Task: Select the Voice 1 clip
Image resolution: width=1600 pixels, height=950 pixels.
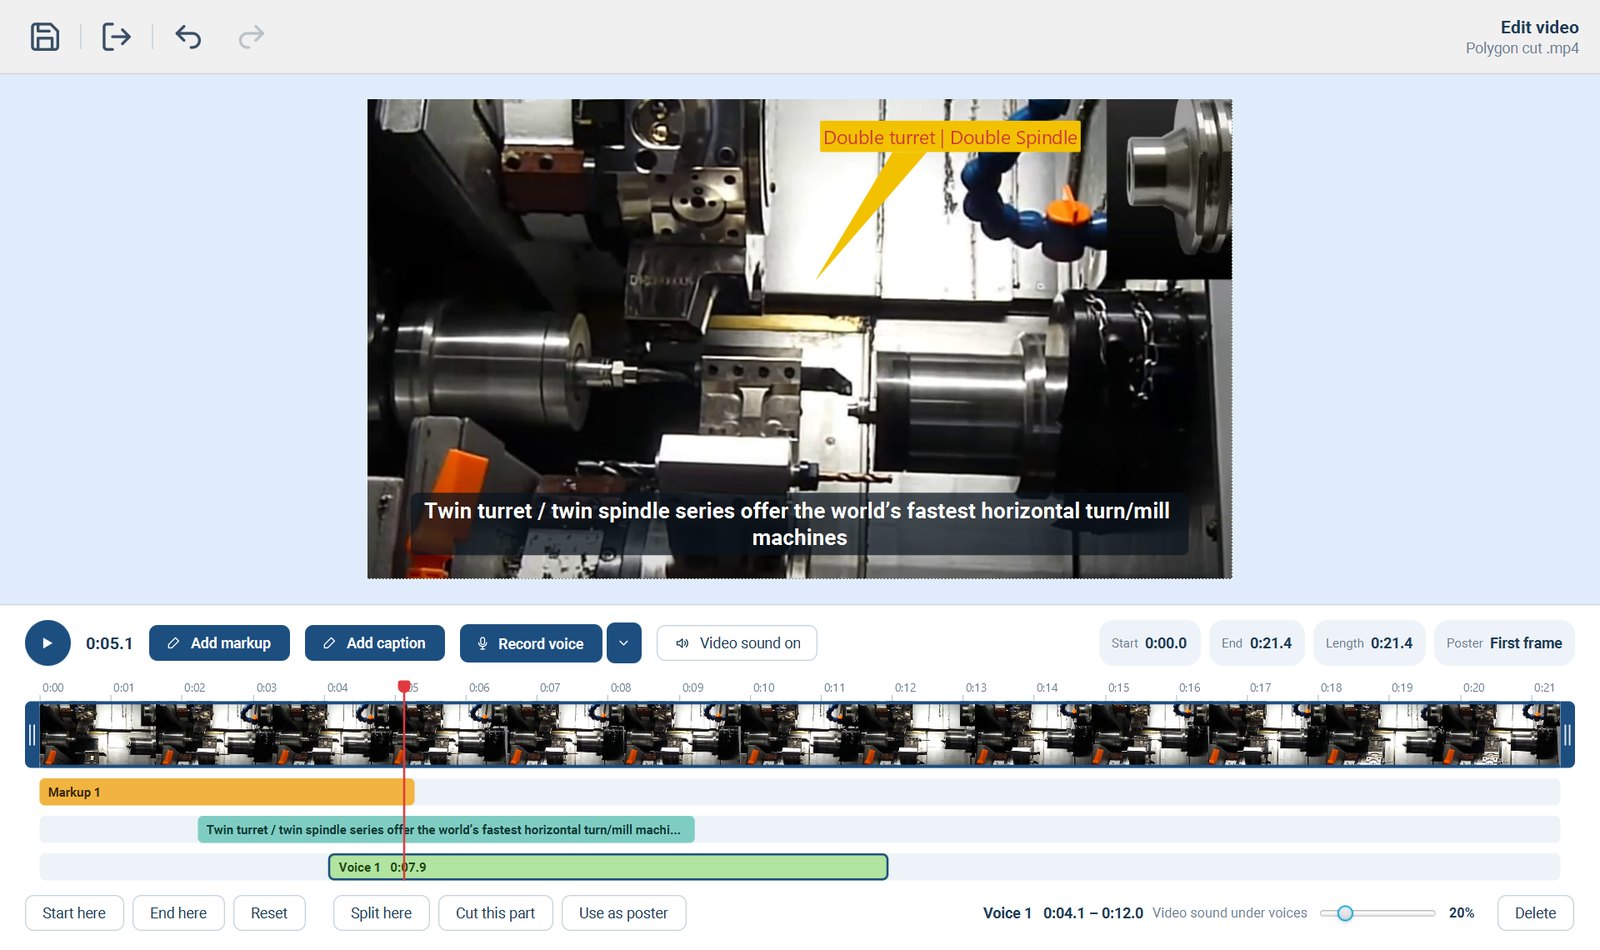Action: (608, 867)
